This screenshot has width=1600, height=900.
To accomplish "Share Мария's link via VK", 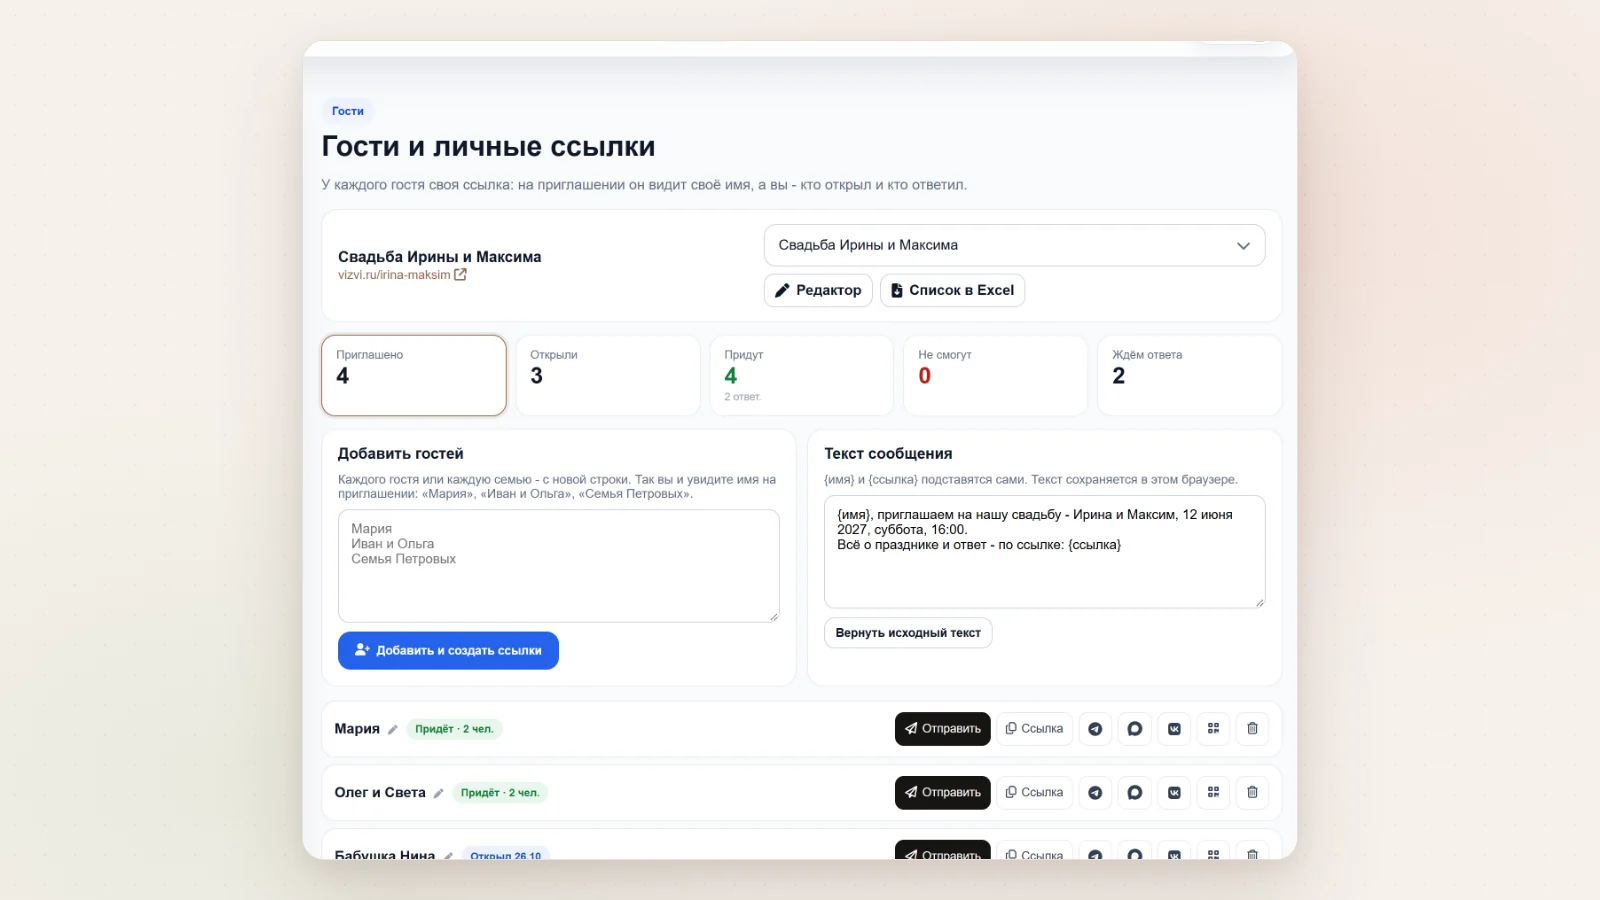I will click(x=1174, y=729).
